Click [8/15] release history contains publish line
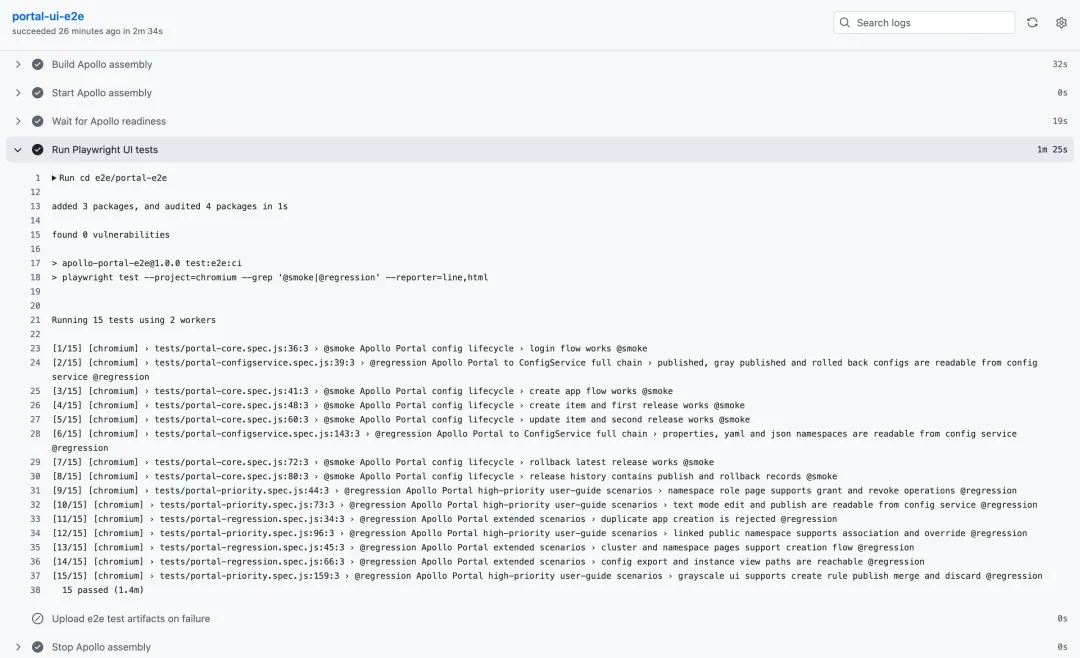Image resolution: width=1080 pixels, height=658 pixels. pyautogui.click(x=444, y=477)
